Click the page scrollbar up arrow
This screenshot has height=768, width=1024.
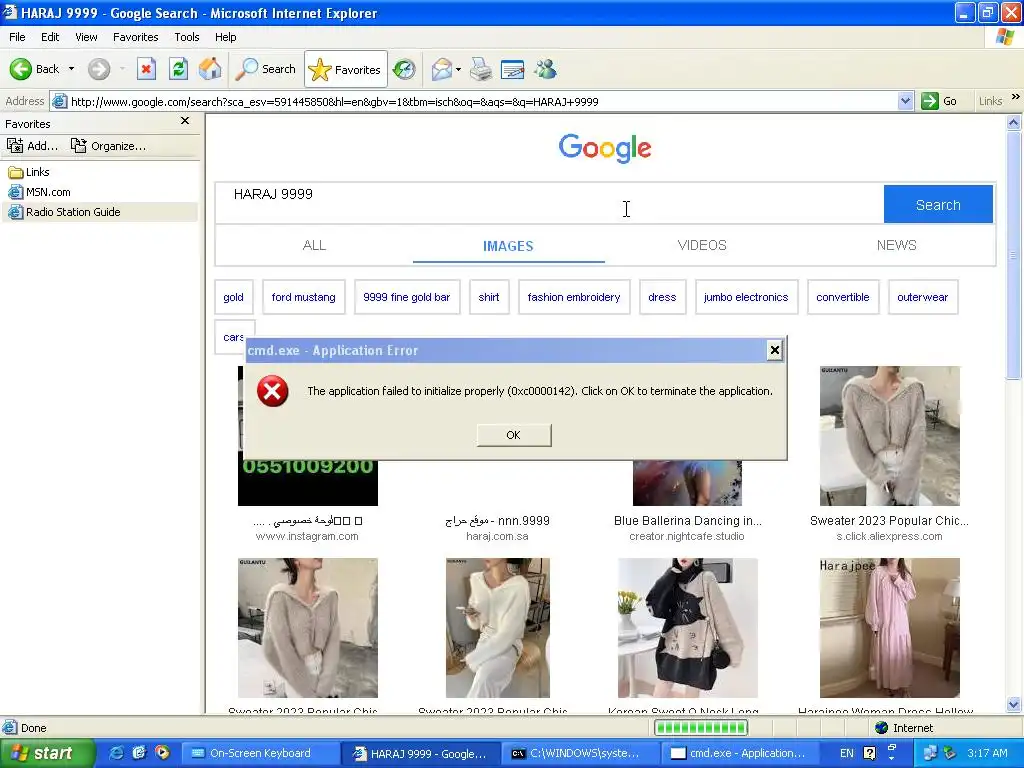(1014, 122)
